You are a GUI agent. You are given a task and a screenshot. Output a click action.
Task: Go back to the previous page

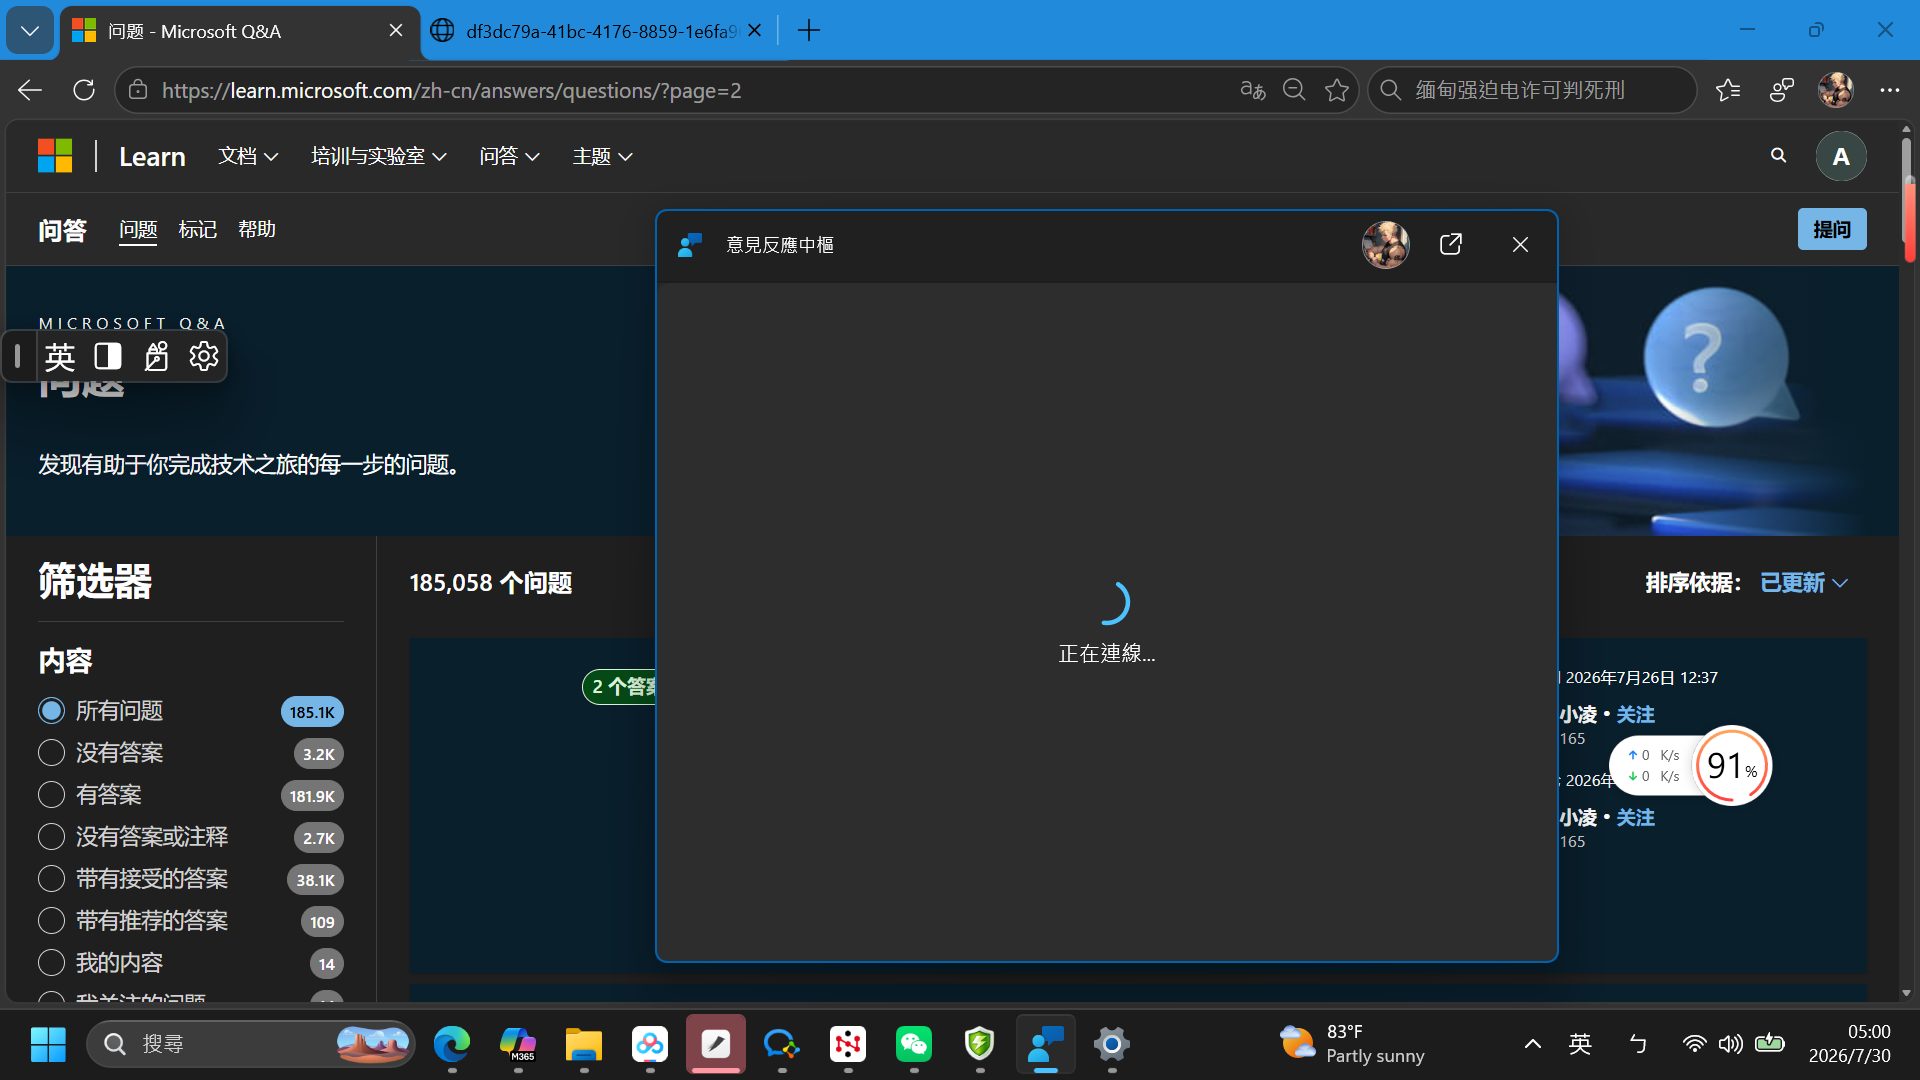tap(30, 90)
